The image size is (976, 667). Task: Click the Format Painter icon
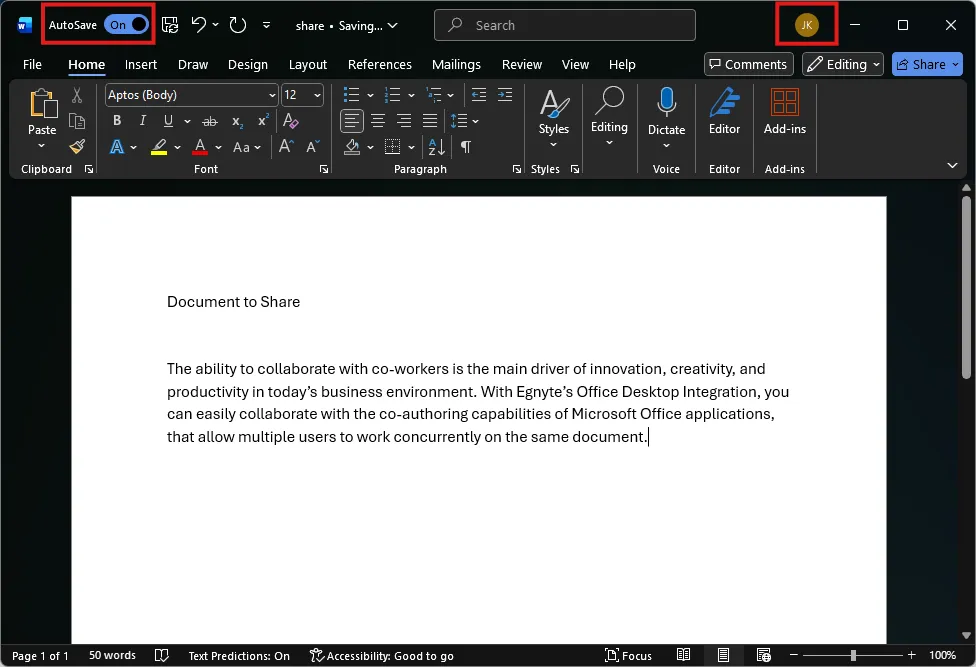point(78,147)
